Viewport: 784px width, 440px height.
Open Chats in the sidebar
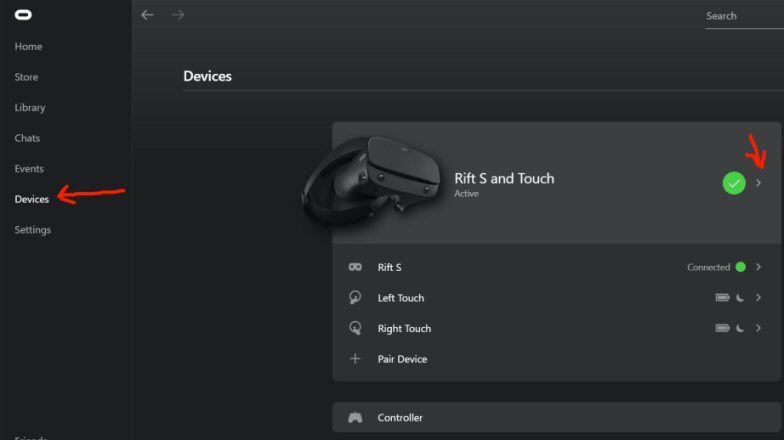[27, 138]
